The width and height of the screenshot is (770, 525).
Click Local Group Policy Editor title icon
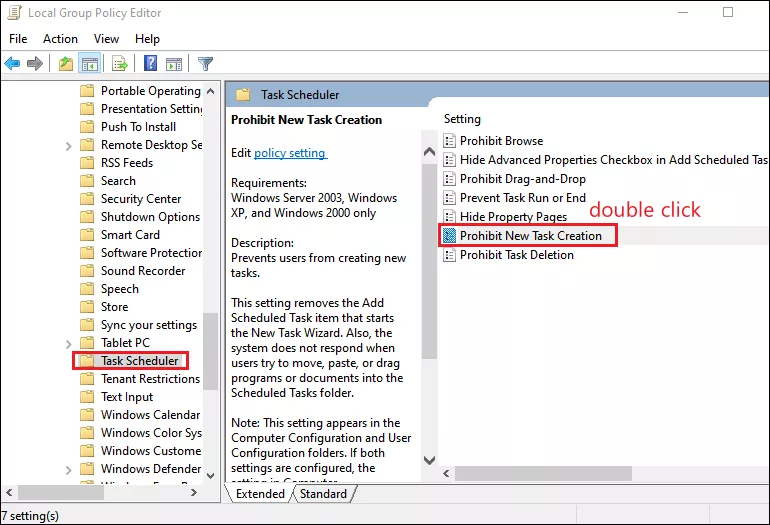point(14,13)
